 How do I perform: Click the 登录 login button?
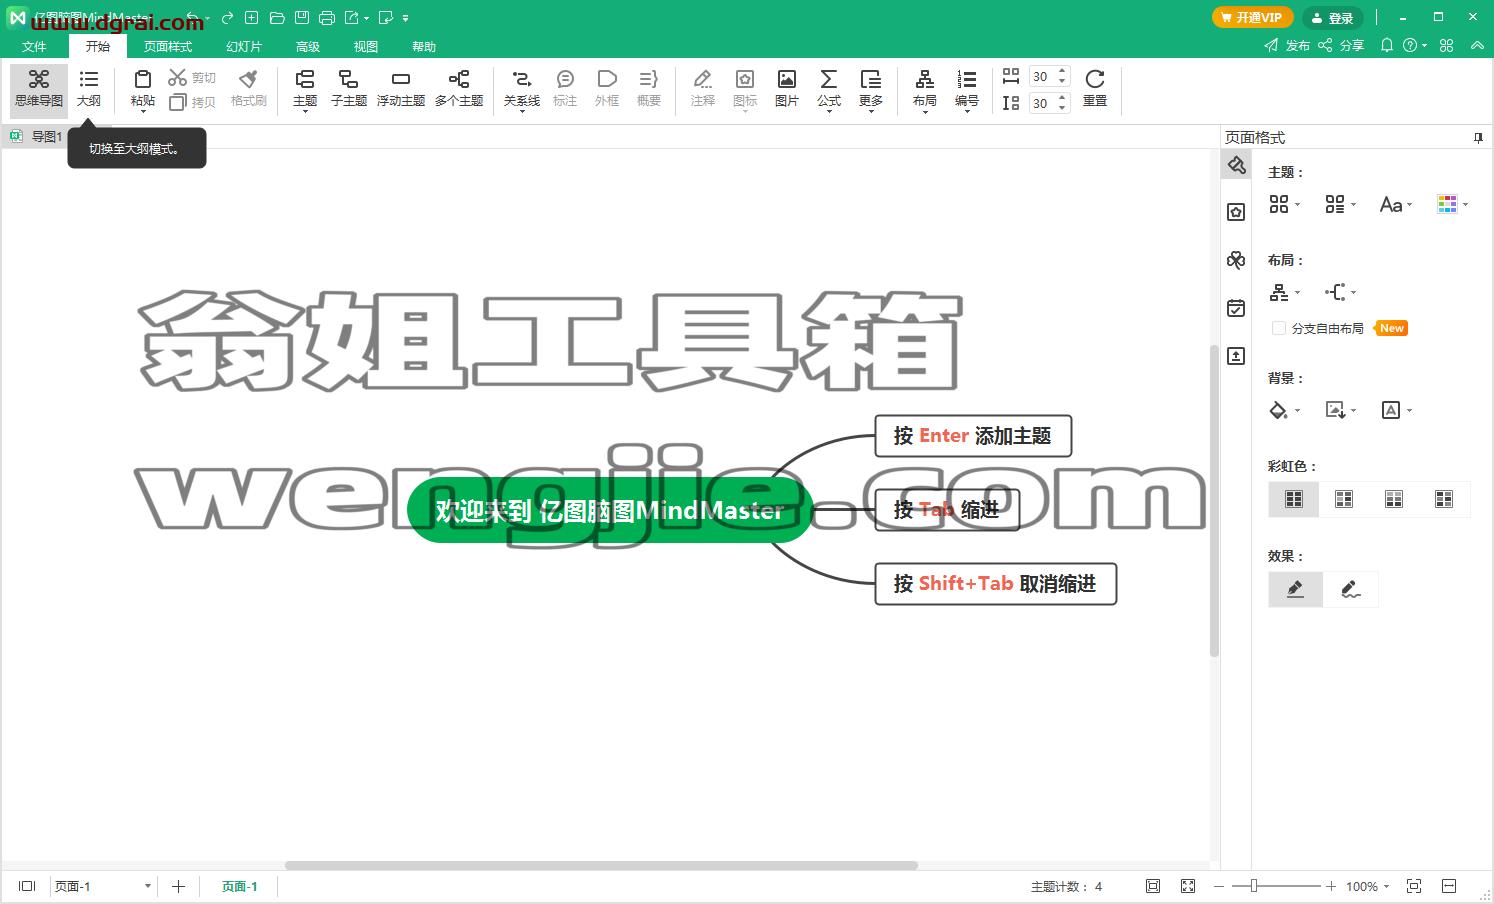[x=1333, y=17]
